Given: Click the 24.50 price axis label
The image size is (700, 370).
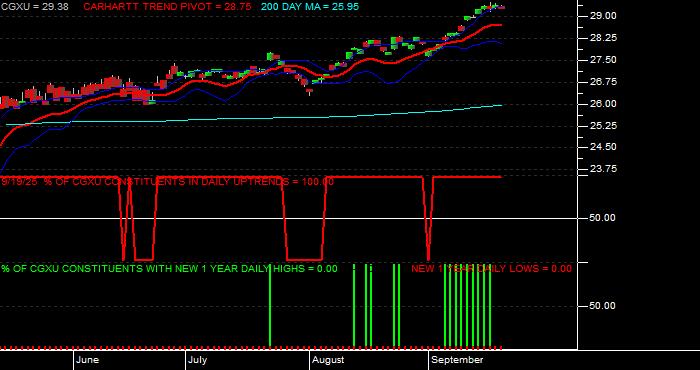Looking at the screenshot, I should coord(603,147).
